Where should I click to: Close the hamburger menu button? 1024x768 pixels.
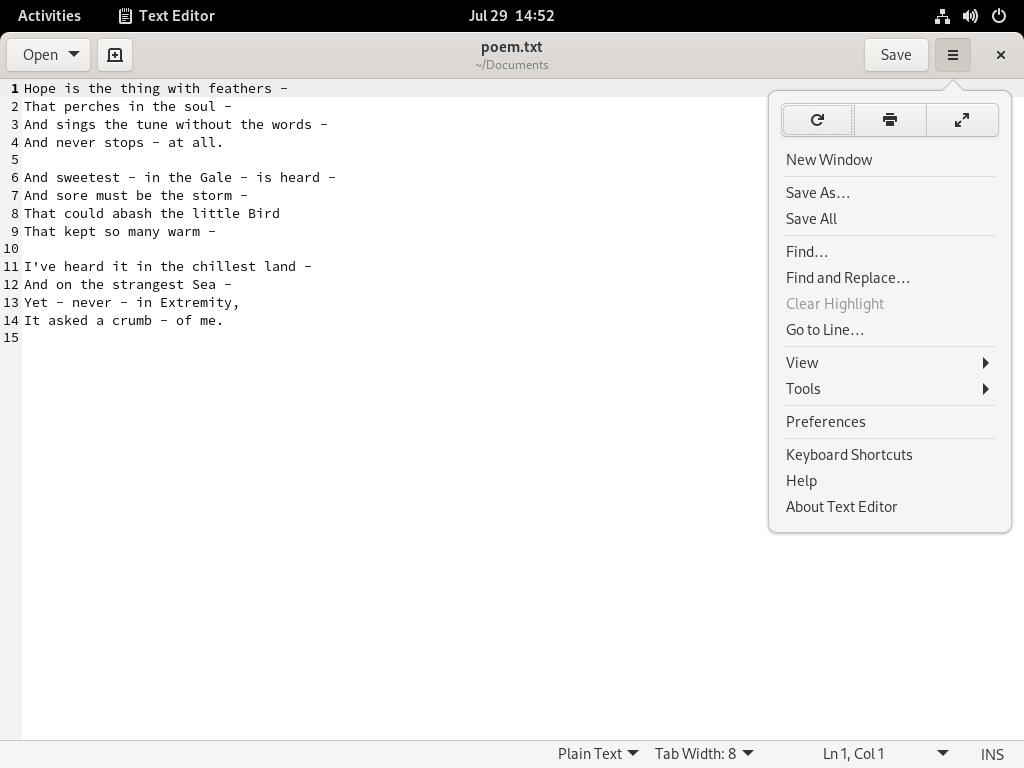pos(953,55)
